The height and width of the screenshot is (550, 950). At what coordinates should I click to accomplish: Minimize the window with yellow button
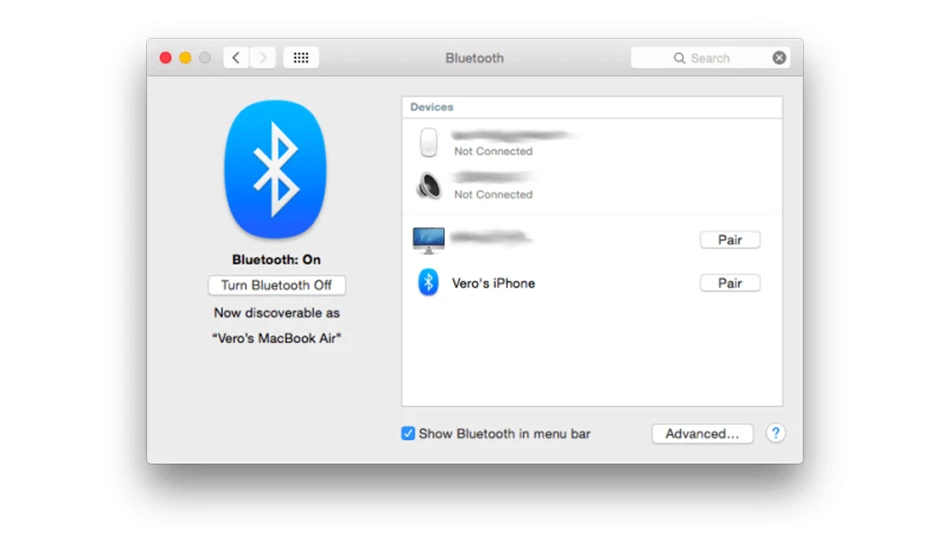point(185,58)
